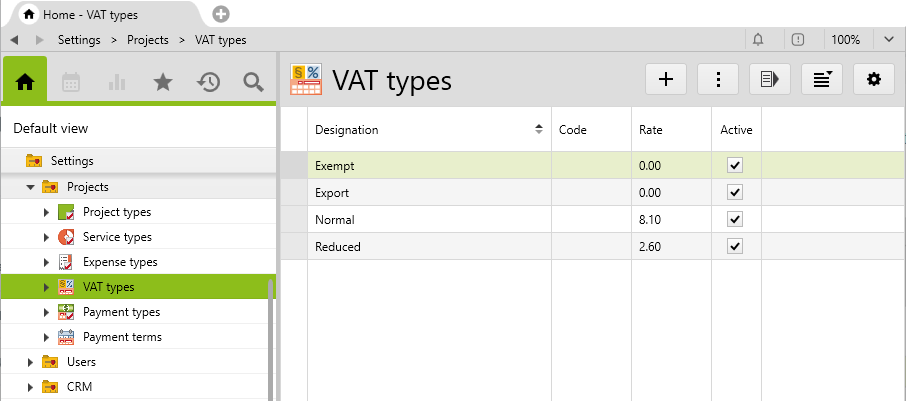Open the history clock tab
The width and height of the screenshot is (906, 401).
pos(208,83)
